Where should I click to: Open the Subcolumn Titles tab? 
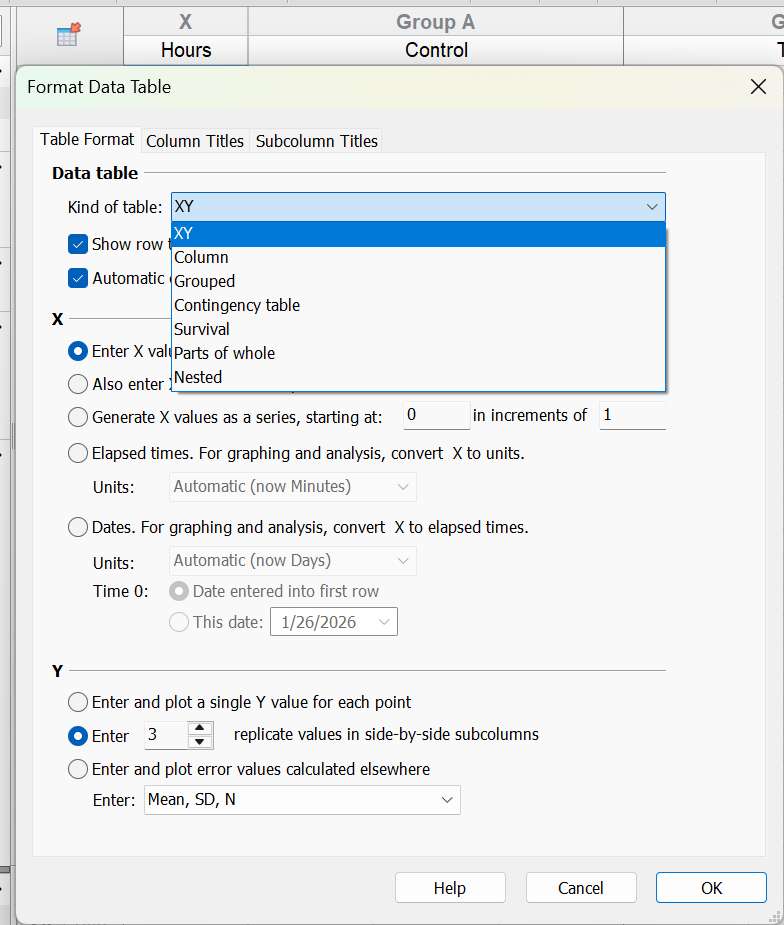point(316,141)
